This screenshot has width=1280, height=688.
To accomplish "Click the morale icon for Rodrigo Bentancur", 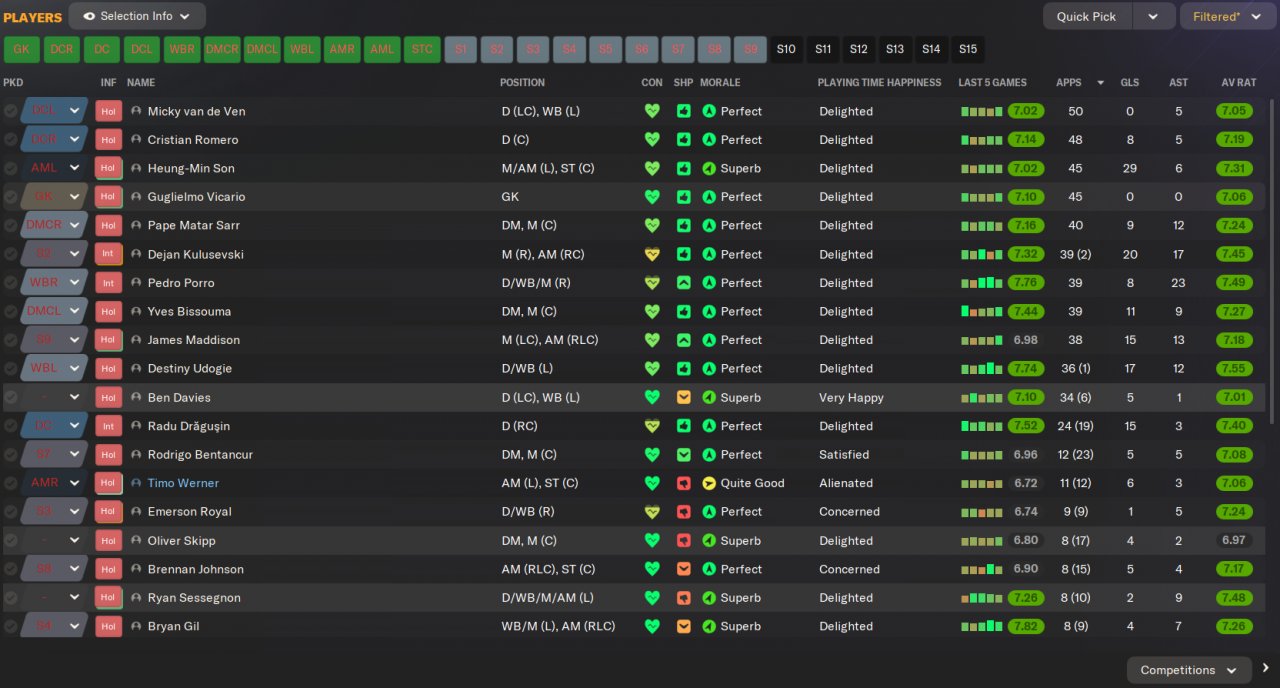I will pos(709,455).
